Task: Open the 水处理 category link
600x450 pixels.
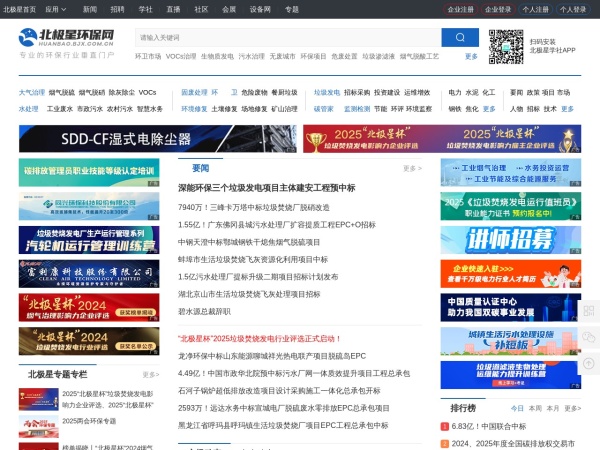Action: point(29,109)
